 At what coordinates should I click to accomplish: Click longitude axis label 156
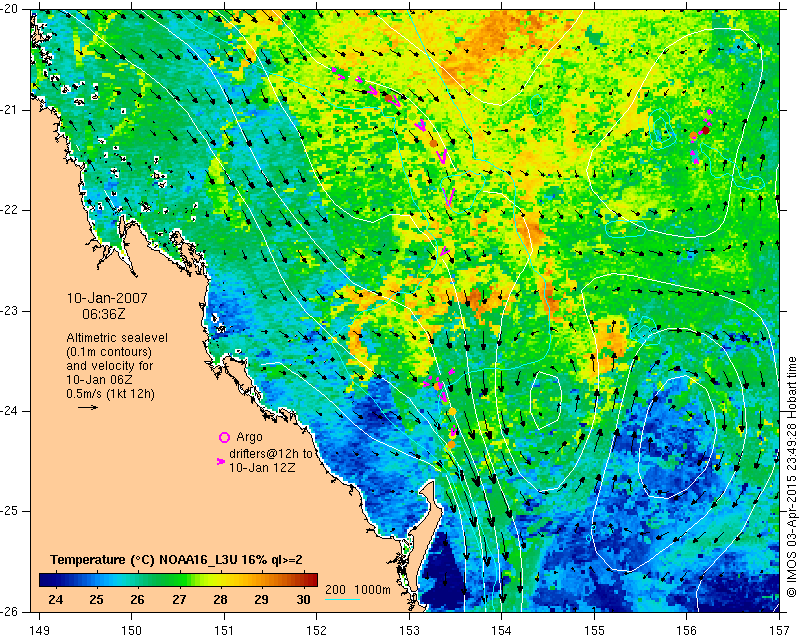point(687,630)
